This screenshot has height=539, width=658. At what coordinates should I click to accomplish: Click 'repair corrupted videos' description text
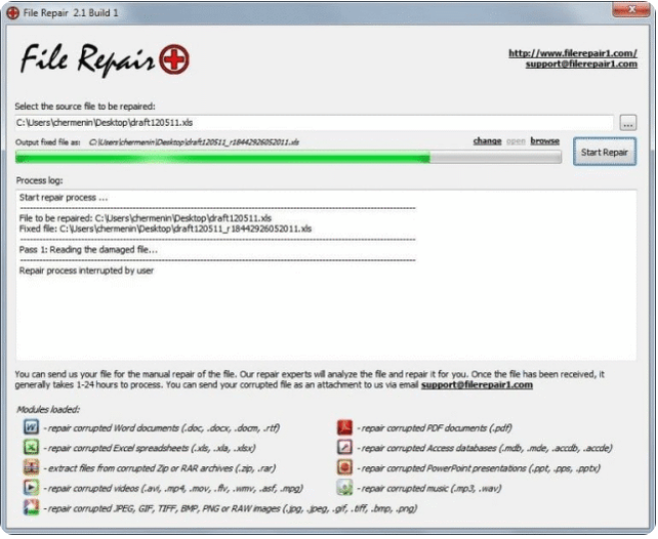pyautogui.click(x=175, y=488)
